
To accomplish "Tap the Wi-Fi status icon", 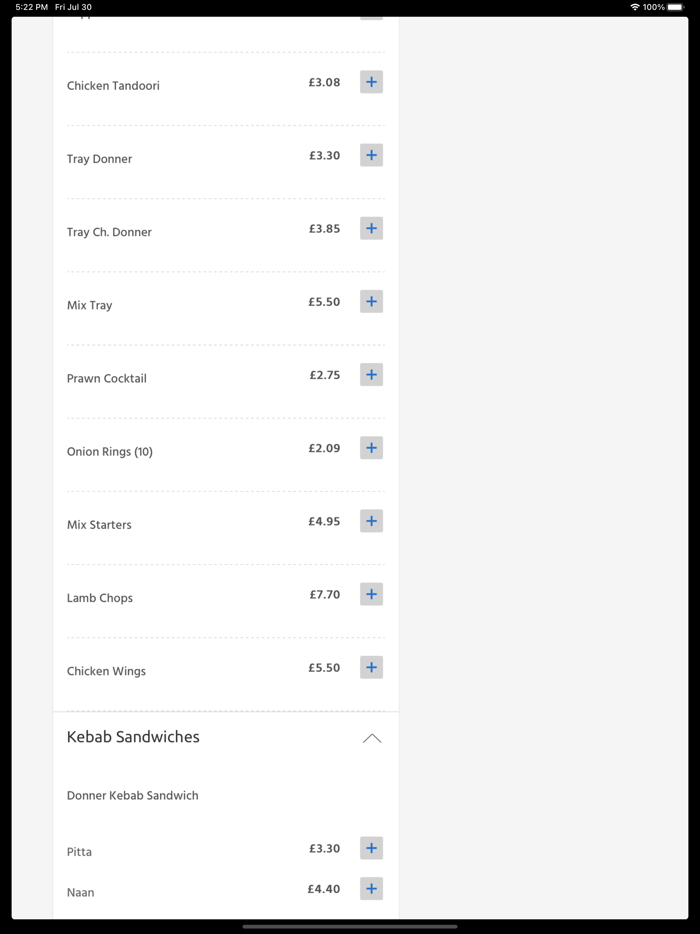I will click(635, 7).
